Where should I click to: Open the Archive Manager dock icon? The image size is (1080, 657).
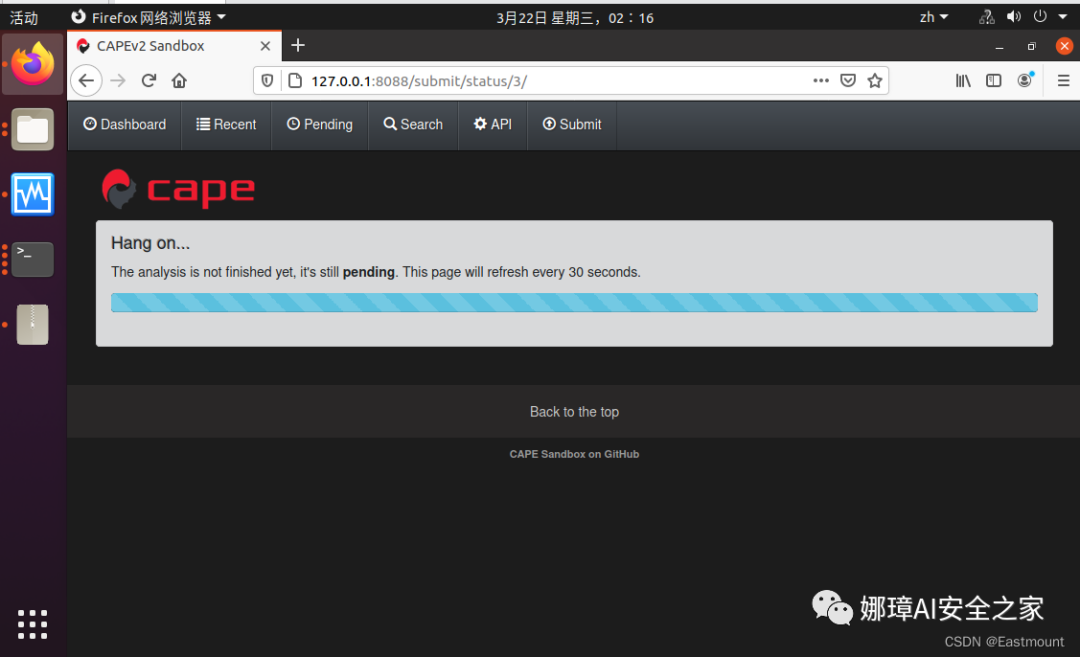click(32, 324)
